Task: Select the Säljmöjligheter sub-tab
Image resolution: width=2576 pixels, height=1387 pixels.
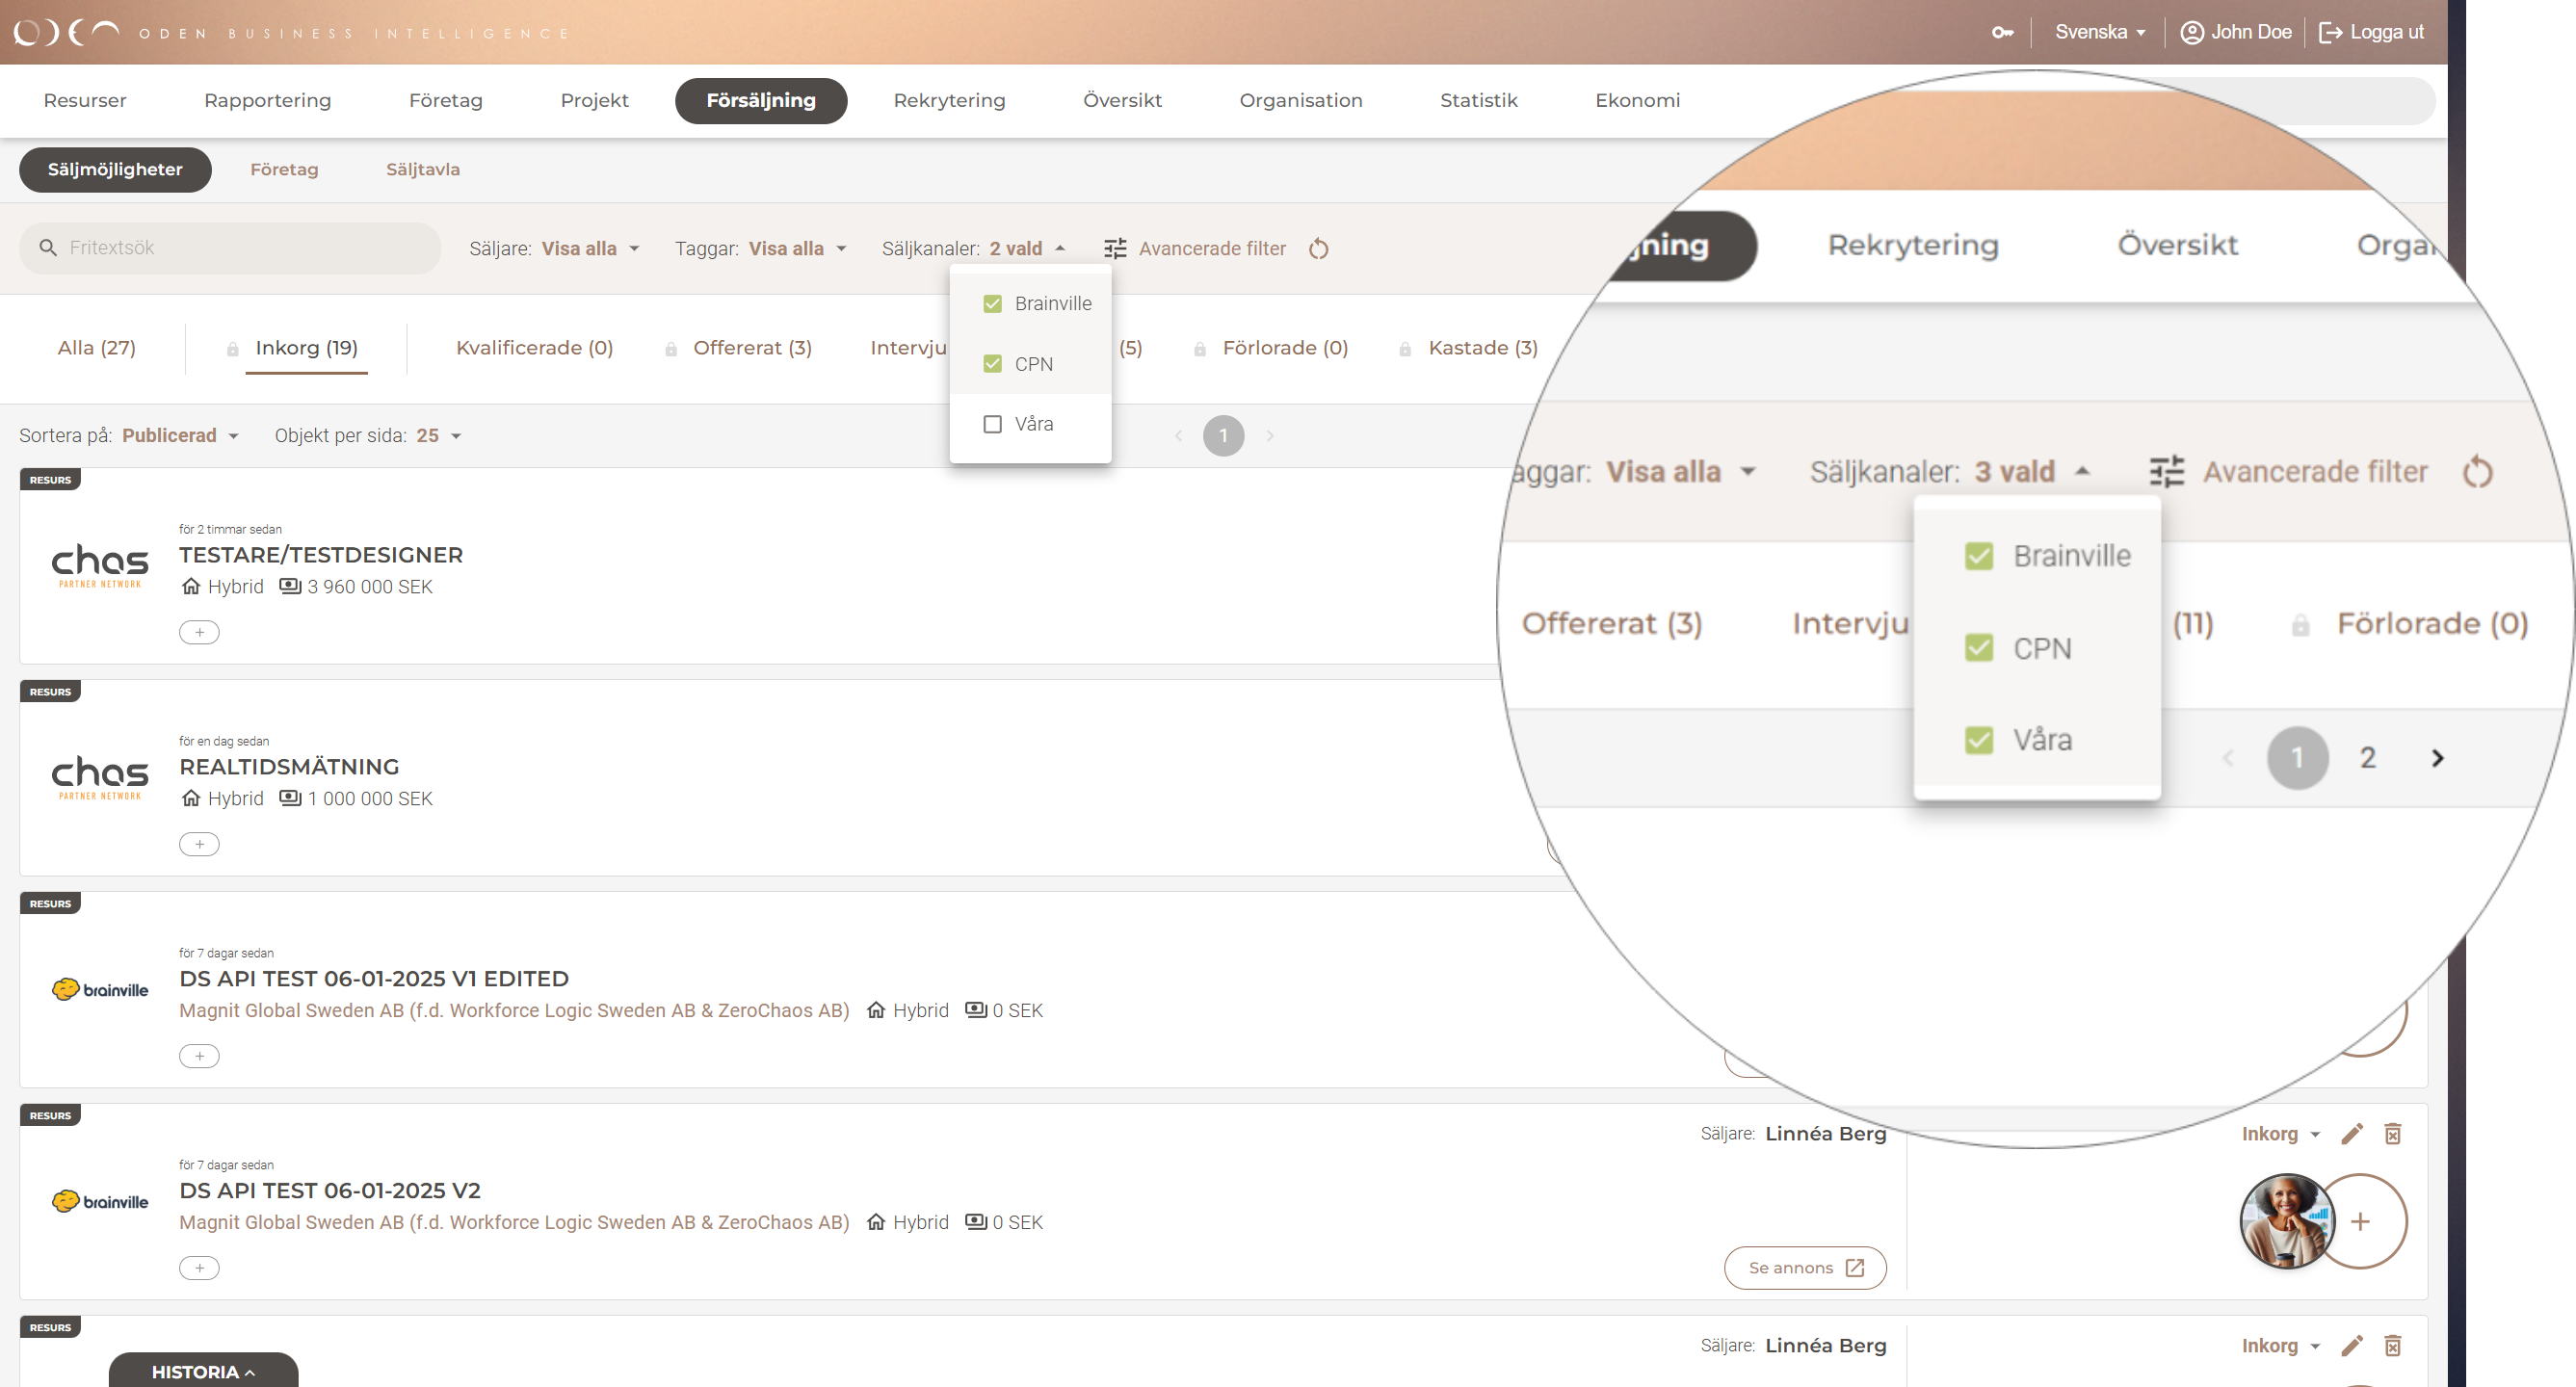Action: pyautogui.click(x=115, y=169)
